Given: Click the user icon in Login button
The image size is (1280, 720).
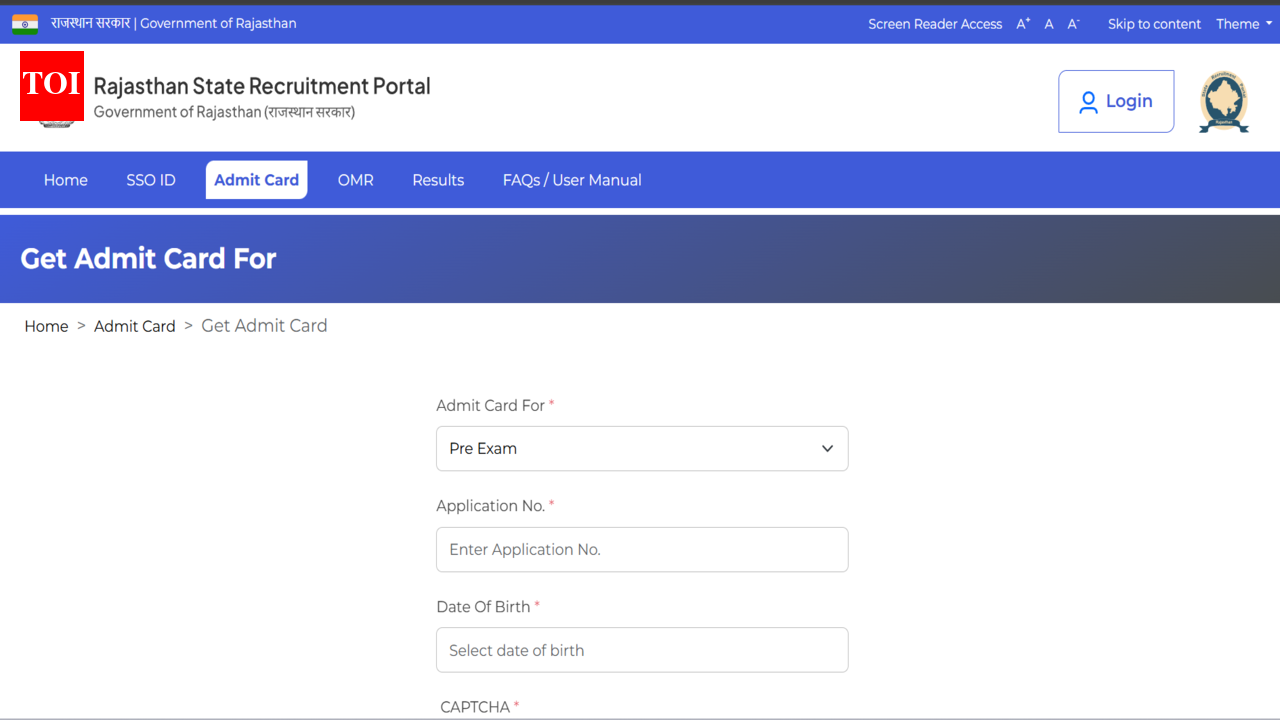Looking at the screenshot, I should tap(1088, 102).
